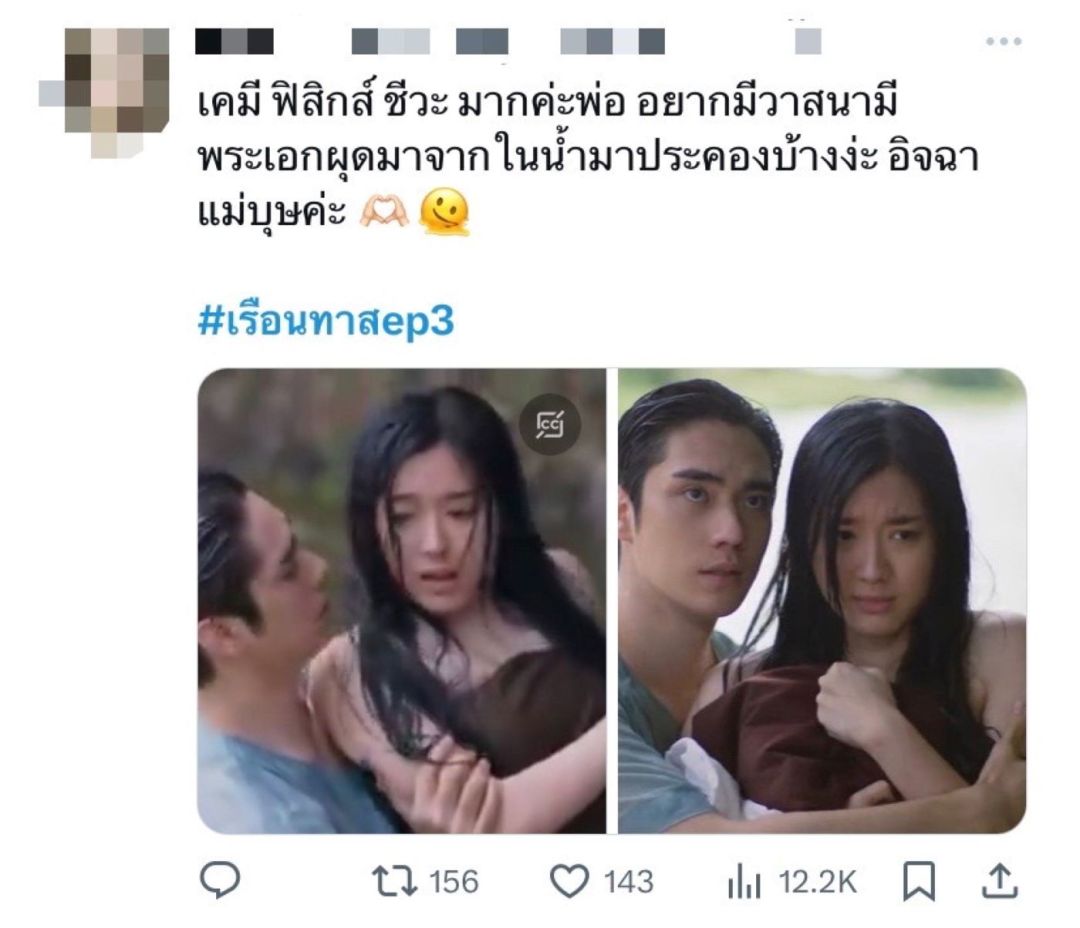Open the three-dot more options menu

1003,41
